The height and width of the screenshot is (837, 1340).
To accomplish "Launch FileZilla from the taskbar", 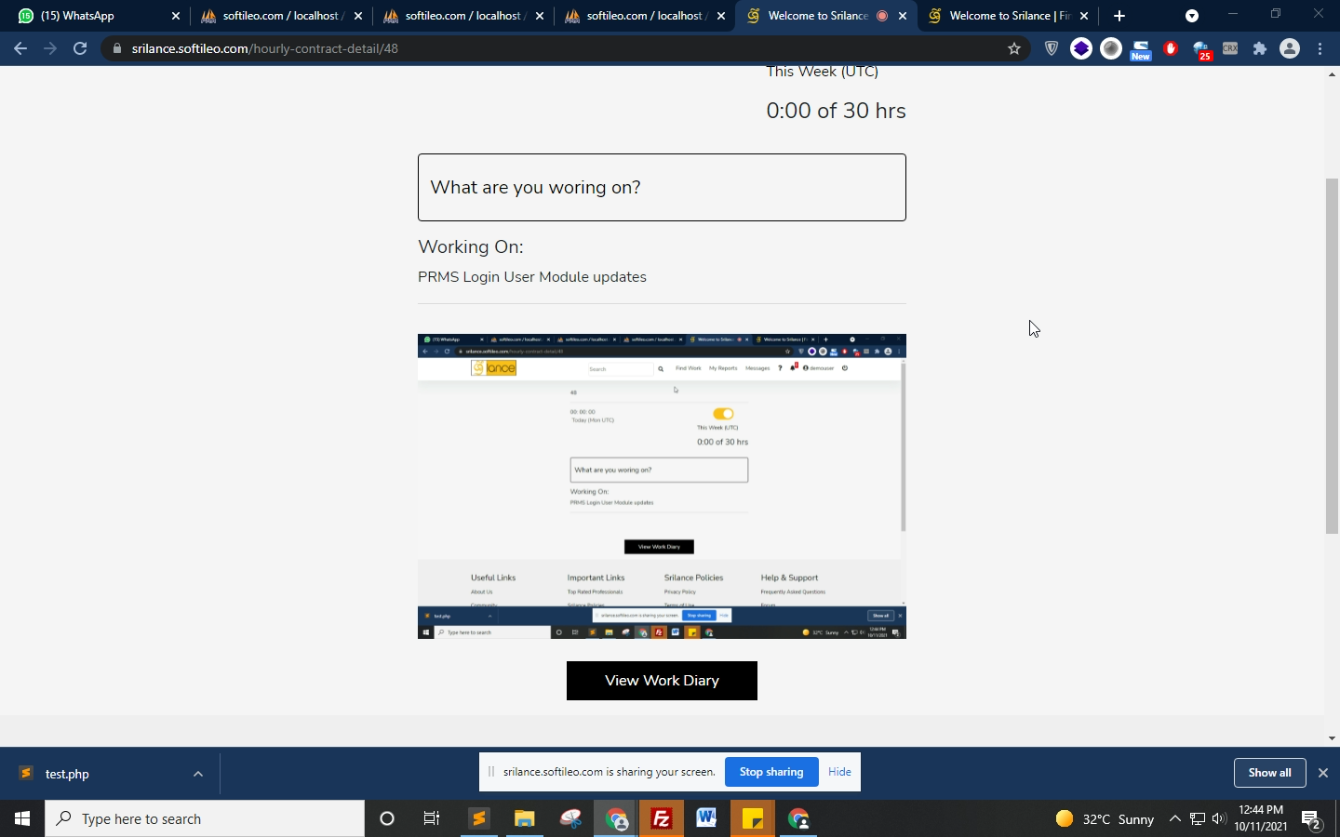I will coord(661,819).
